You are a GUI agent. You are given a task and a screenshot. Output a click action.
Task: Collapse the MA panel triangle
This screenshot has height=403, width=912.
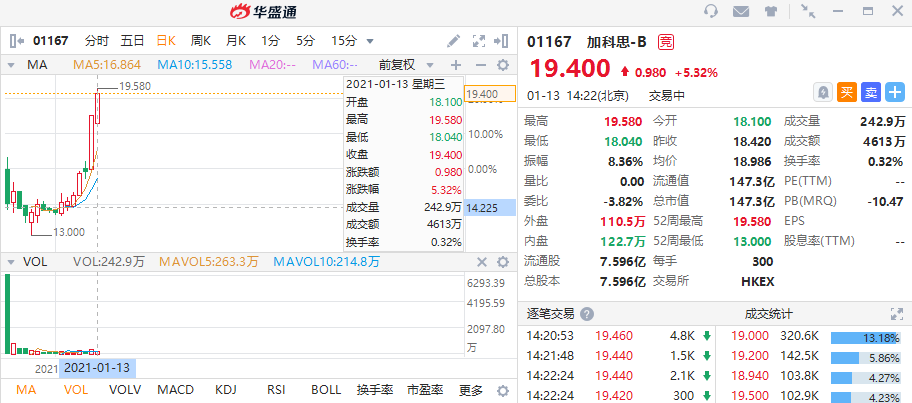11,65
